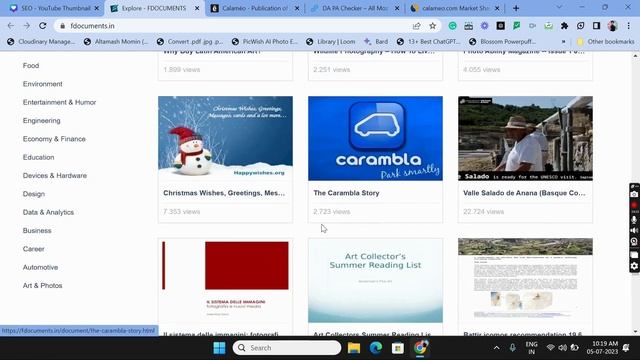
Task: Click the Chrome icon on the taskbar
Action: (x=420, y=348)
